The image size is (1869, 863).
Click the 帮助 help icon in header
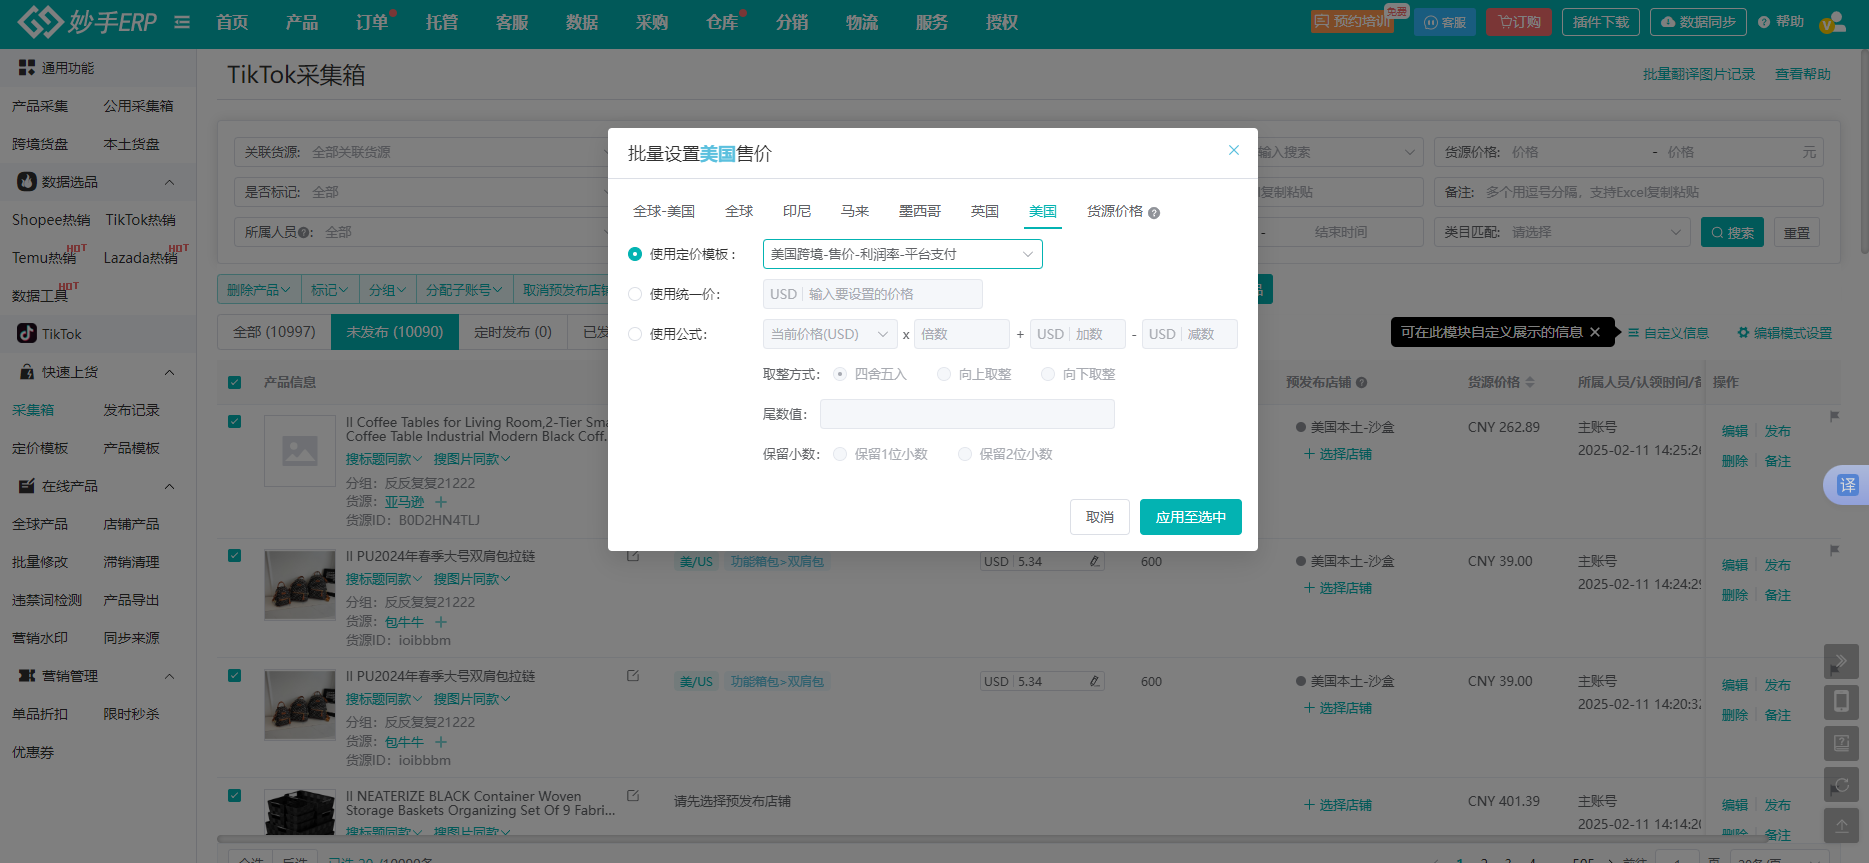(1764, 22)
